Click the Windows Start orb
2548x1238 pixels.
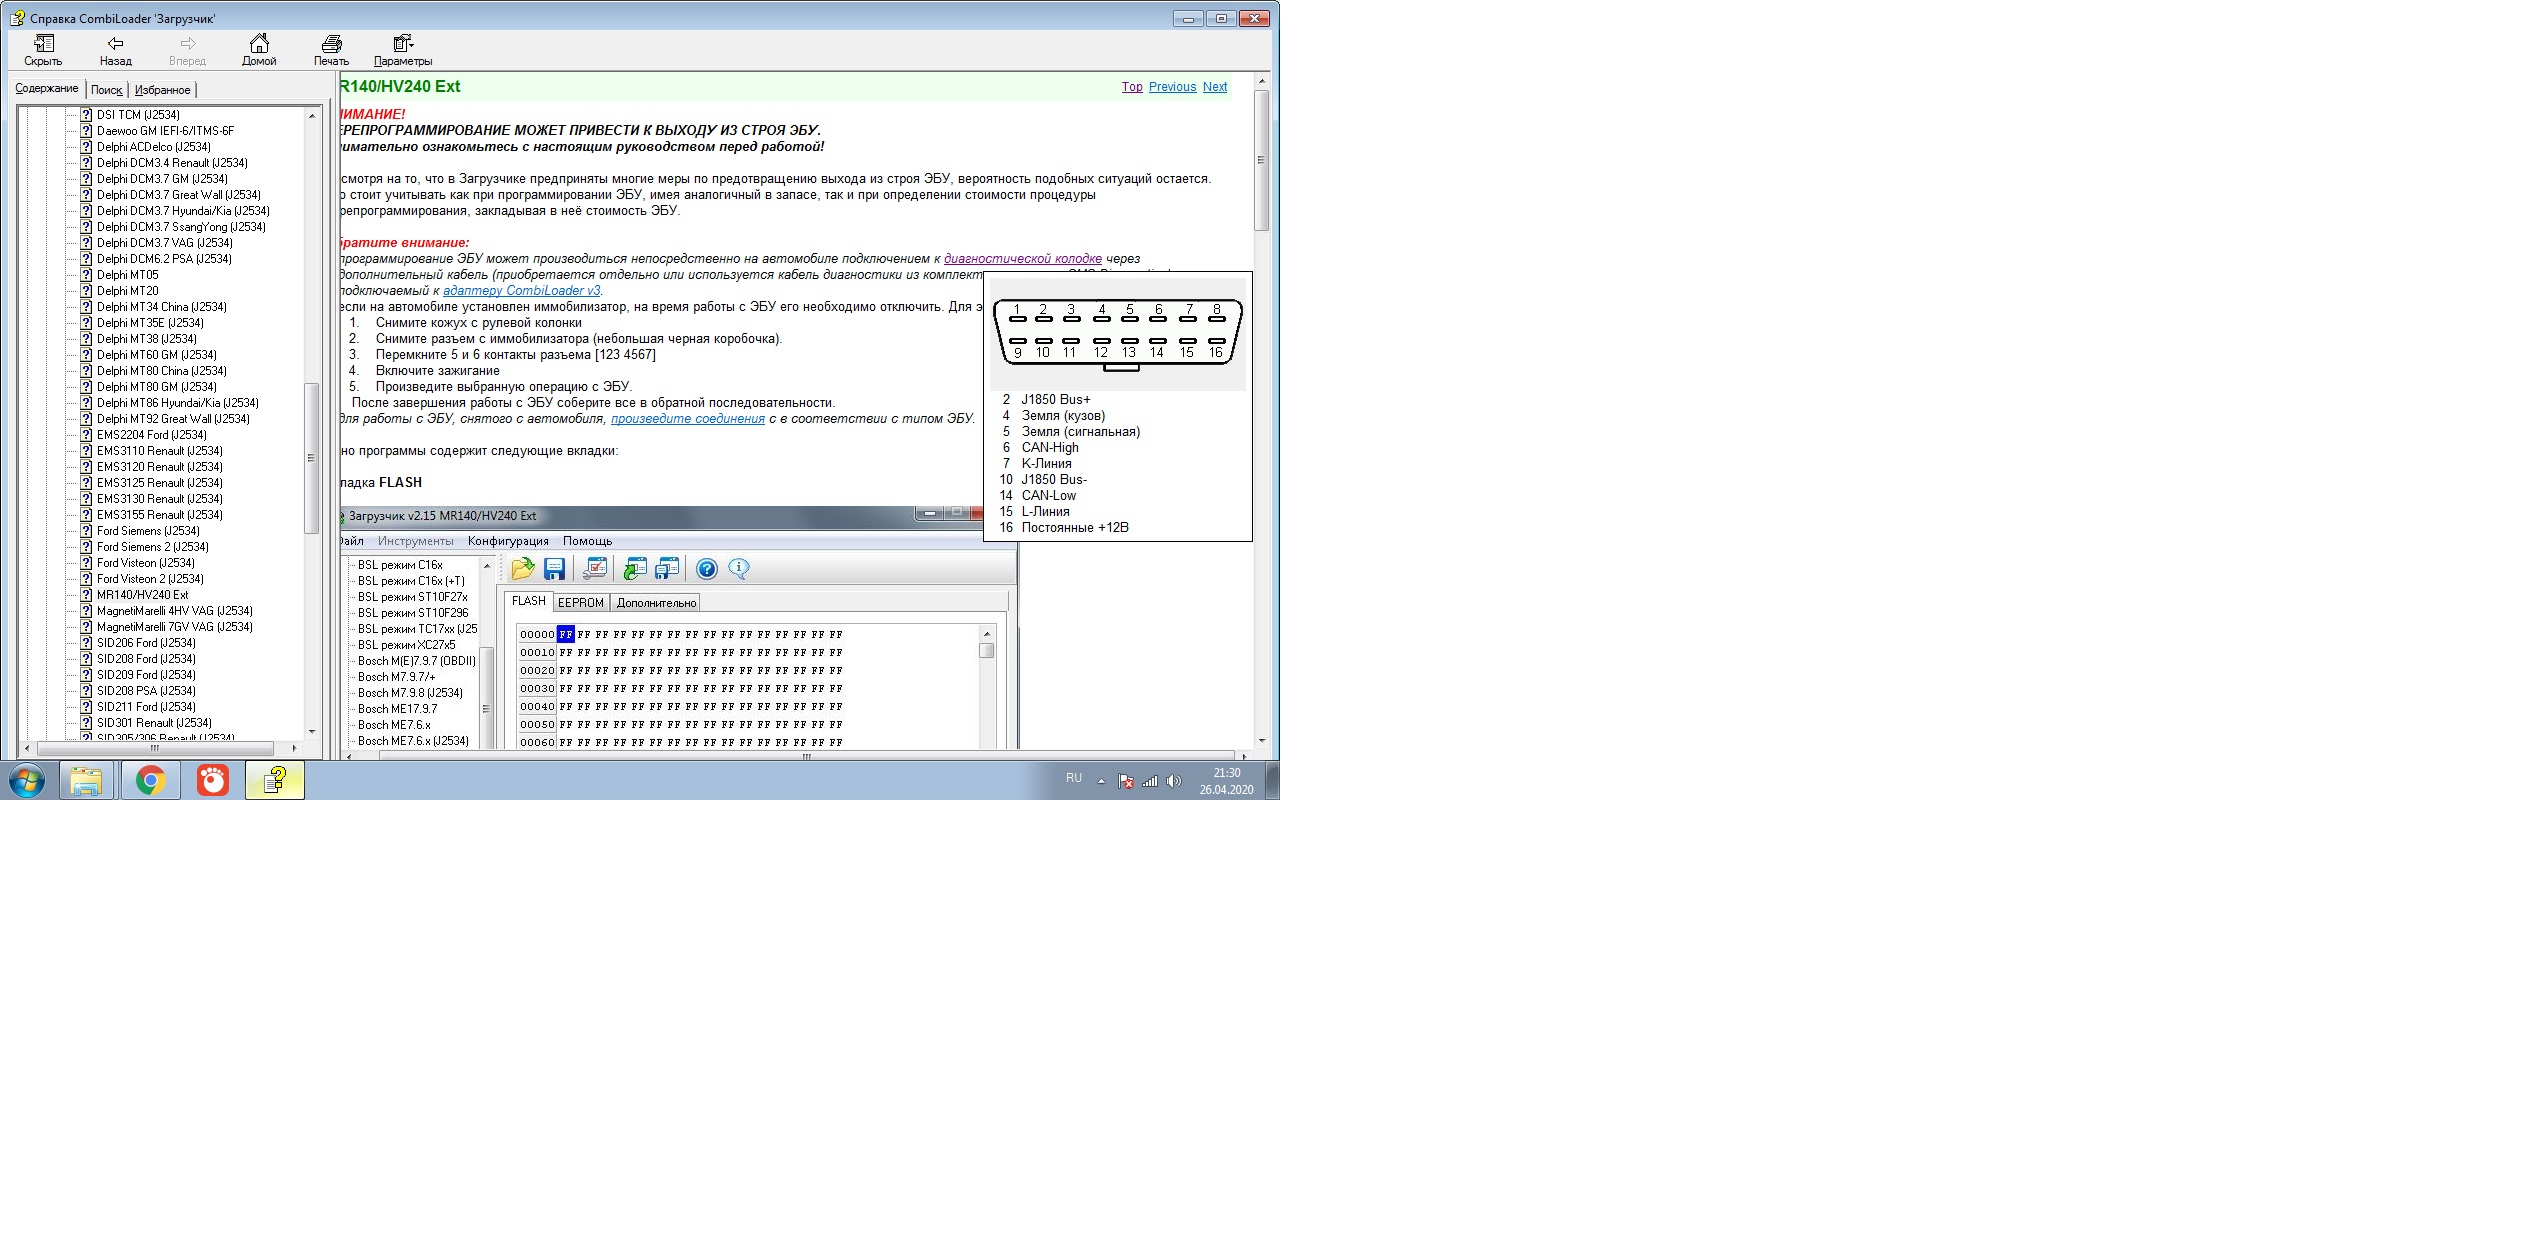27,780
